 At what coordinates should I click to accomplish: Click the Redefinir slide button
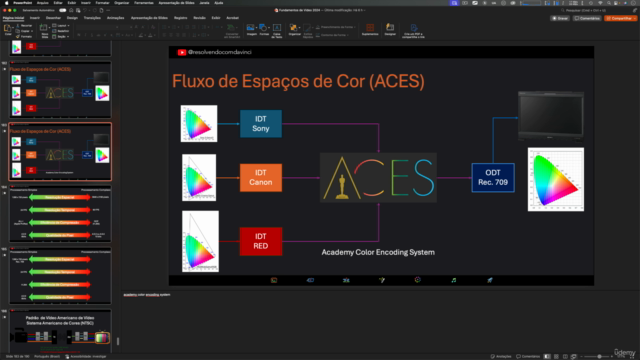61,31
